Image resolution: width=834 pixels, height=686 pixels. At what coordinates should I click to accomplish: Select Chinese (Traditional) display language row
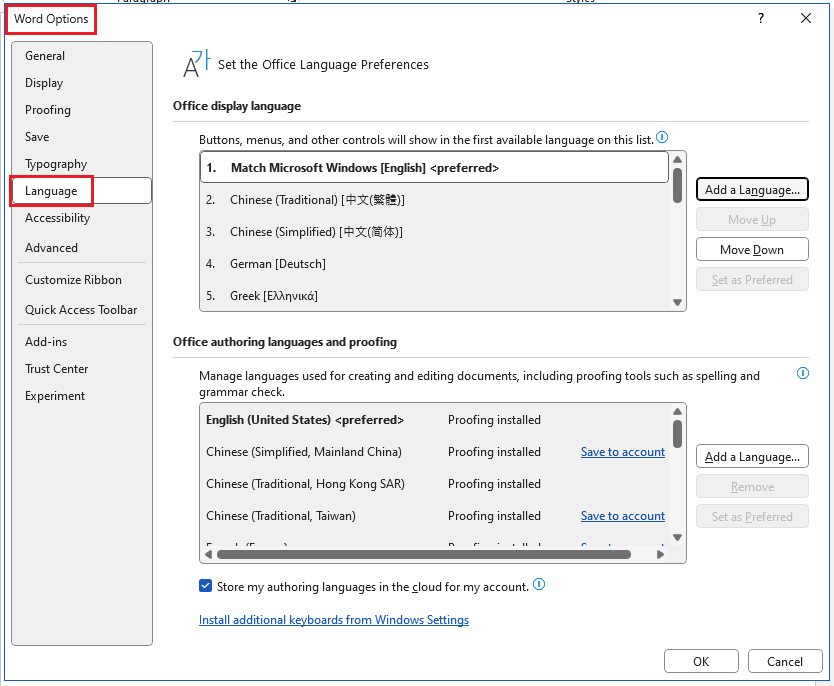pos(435,200)
